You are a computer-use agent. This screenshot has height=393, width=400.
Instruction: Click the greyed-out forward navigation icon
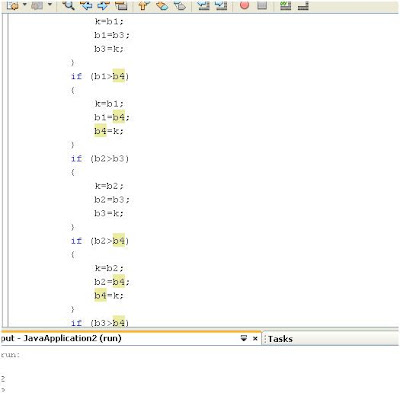click(37, 5)
